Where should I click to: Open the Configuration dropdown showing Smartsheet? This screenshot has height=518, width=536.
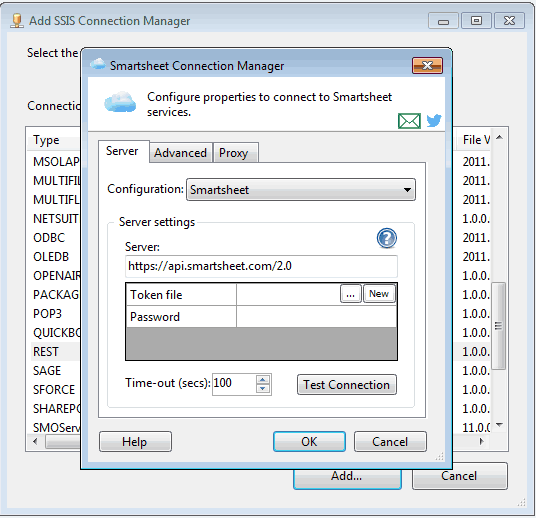coord(301,189)
